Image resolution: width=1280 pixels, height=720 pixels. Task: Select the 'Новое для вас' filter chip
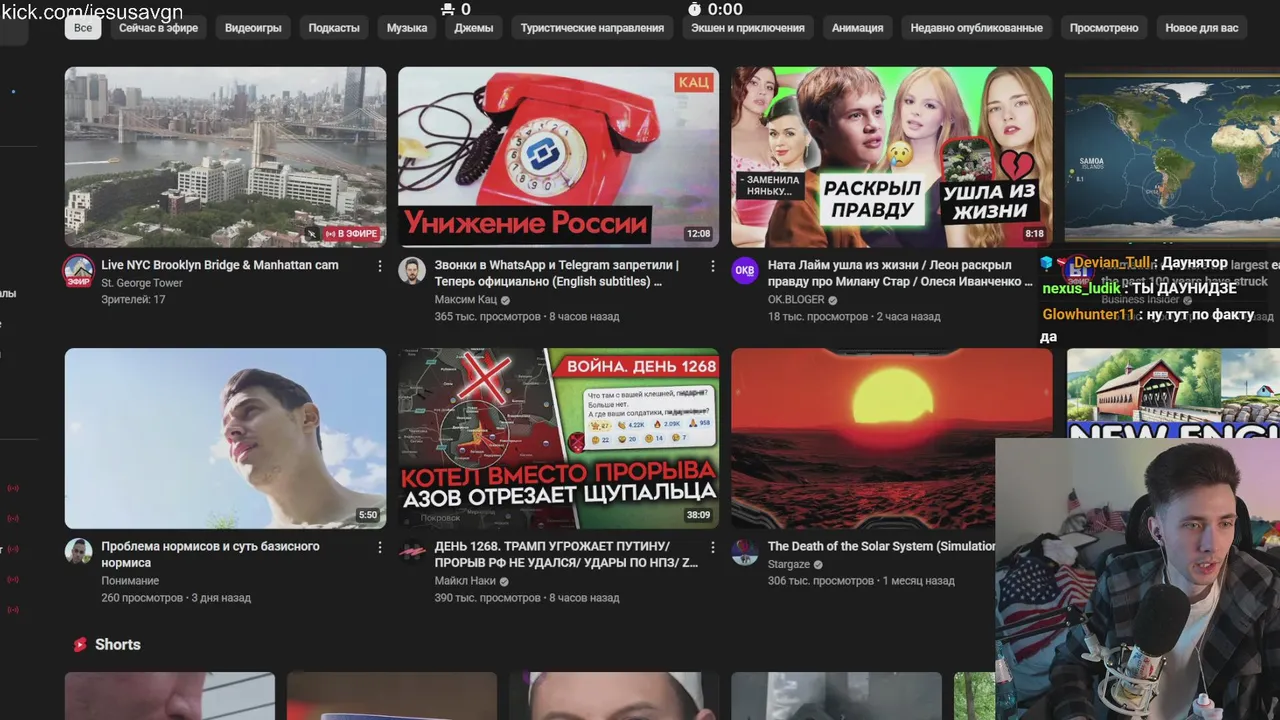(x=1202, y=28)
